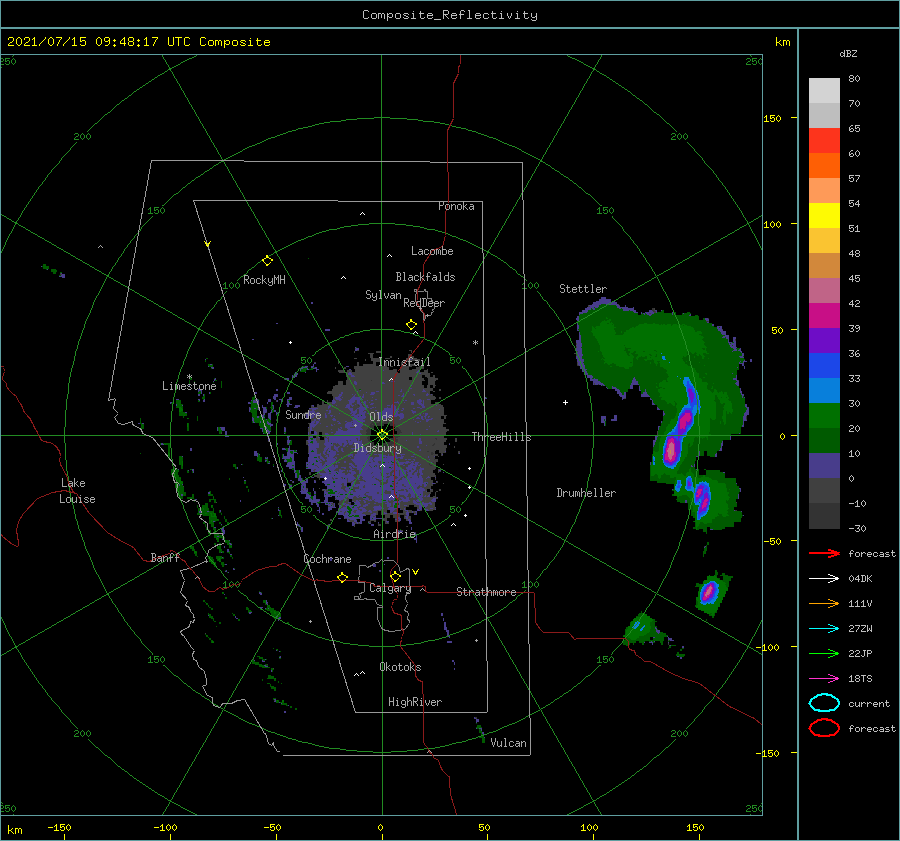Screen dimensions: 900x841
Task: Click the cyan 27ZW arrow icon
Action: [x=824, y=629]
